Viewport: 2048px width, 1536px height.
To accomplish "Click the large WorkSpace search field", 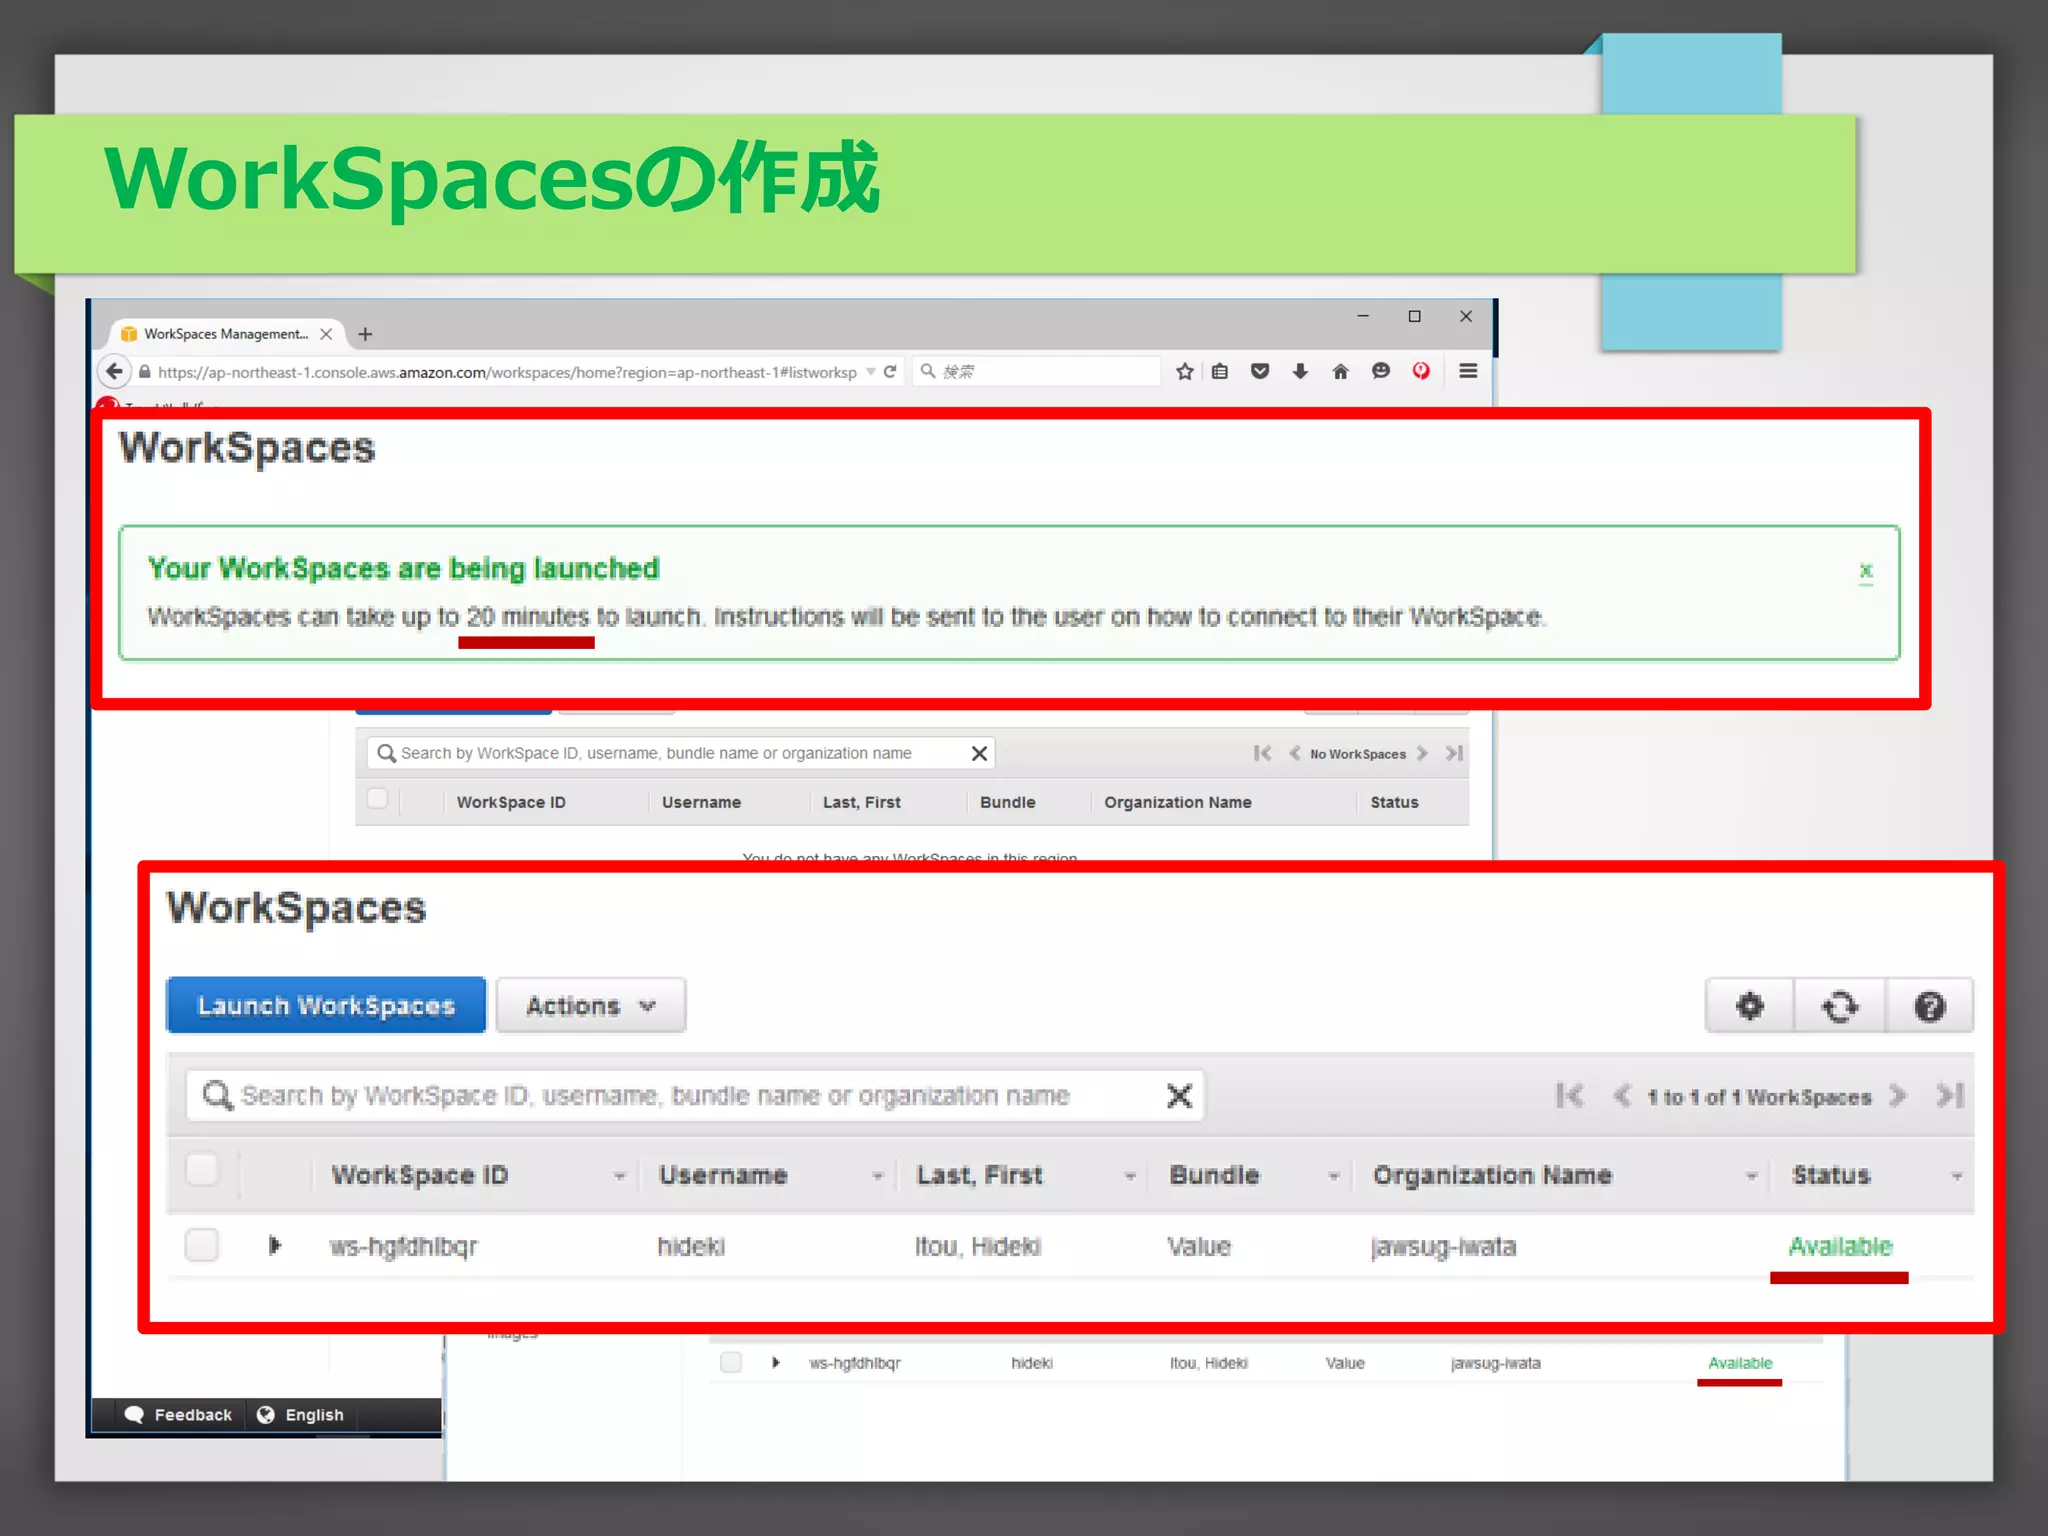I will coord(695,1096).
